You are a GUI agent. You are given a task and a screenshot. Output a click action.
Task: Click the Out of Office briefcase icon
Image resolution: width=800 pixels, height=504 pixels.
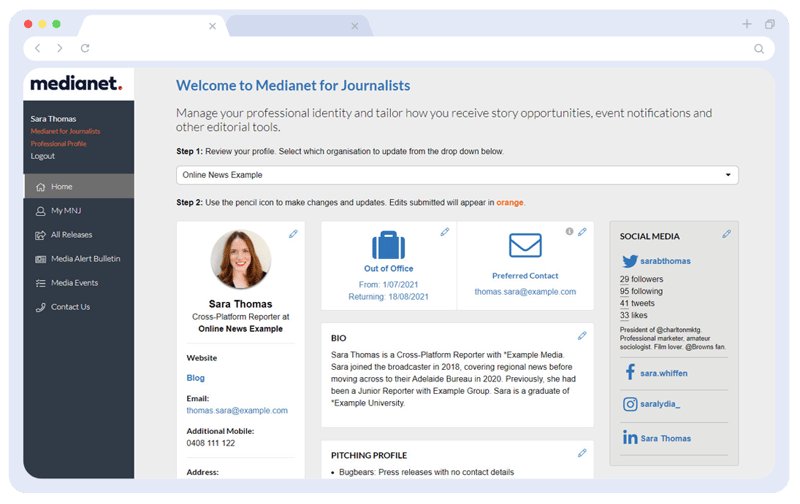[388, 245]
